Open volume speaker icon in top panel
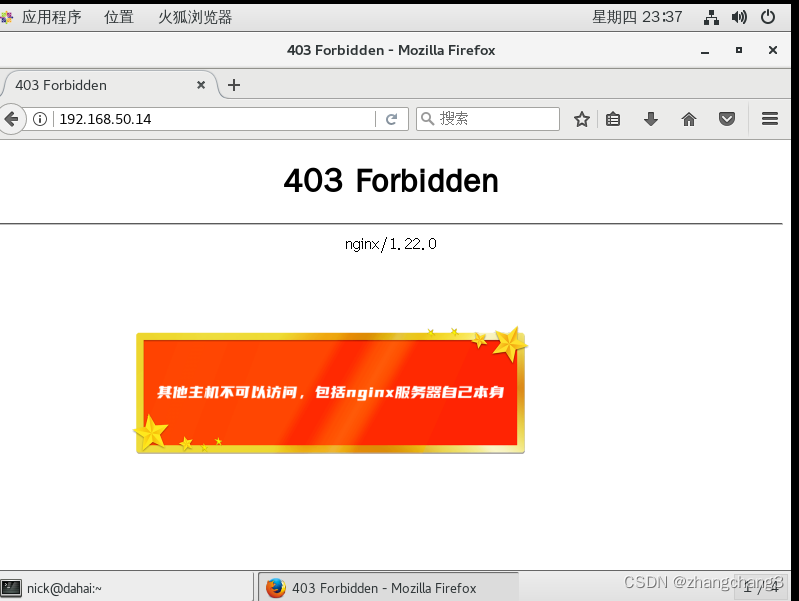This screenshot has height=601, width=799. pos(739,17)
